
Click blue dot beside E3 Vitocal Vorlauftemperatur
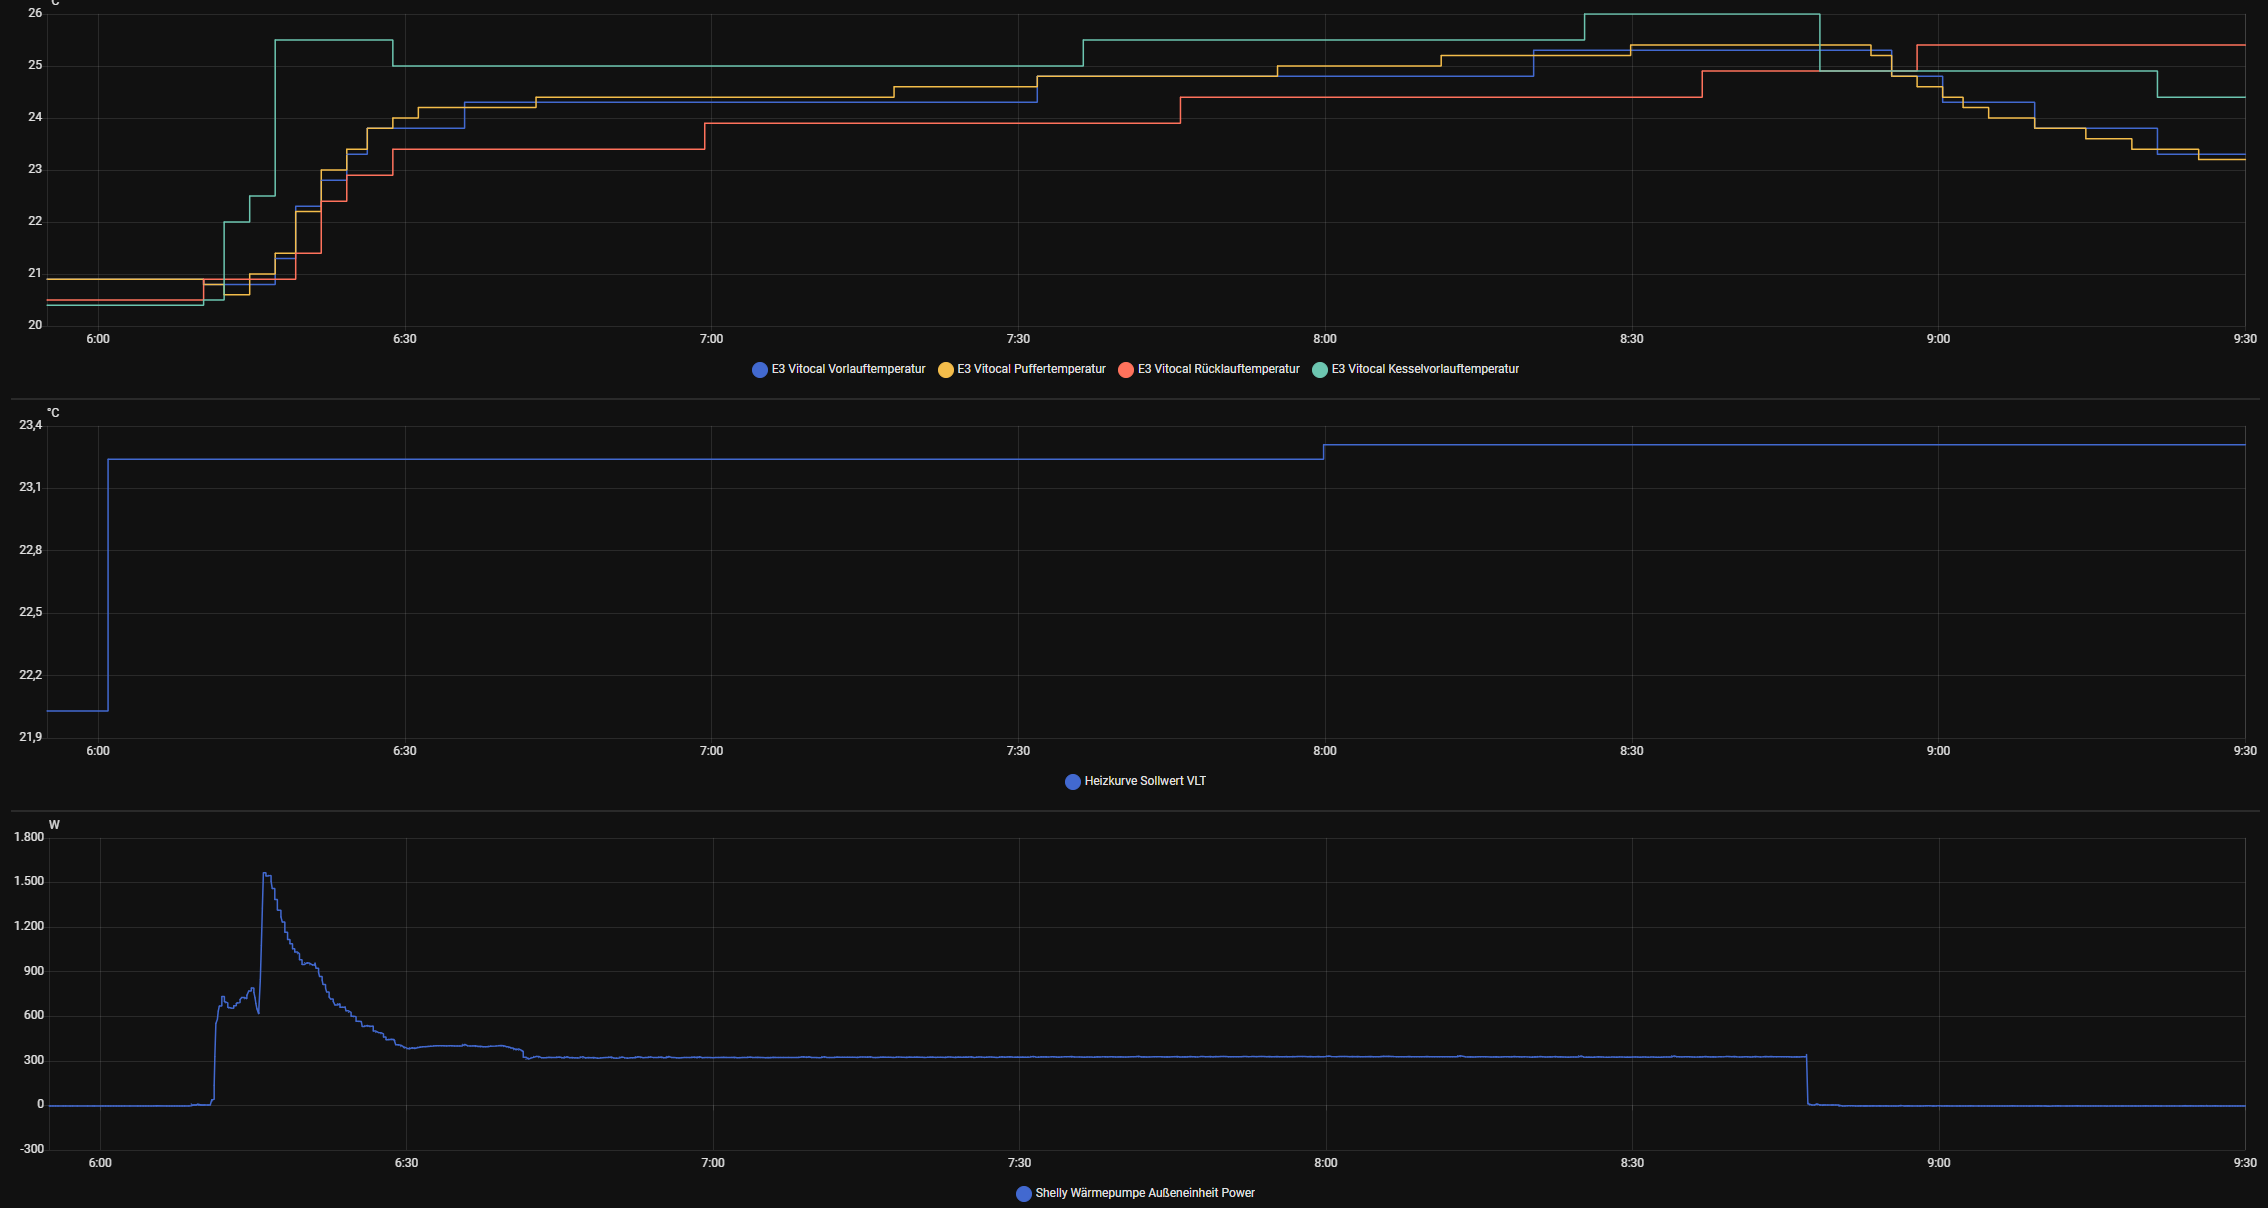coord(760,370)
